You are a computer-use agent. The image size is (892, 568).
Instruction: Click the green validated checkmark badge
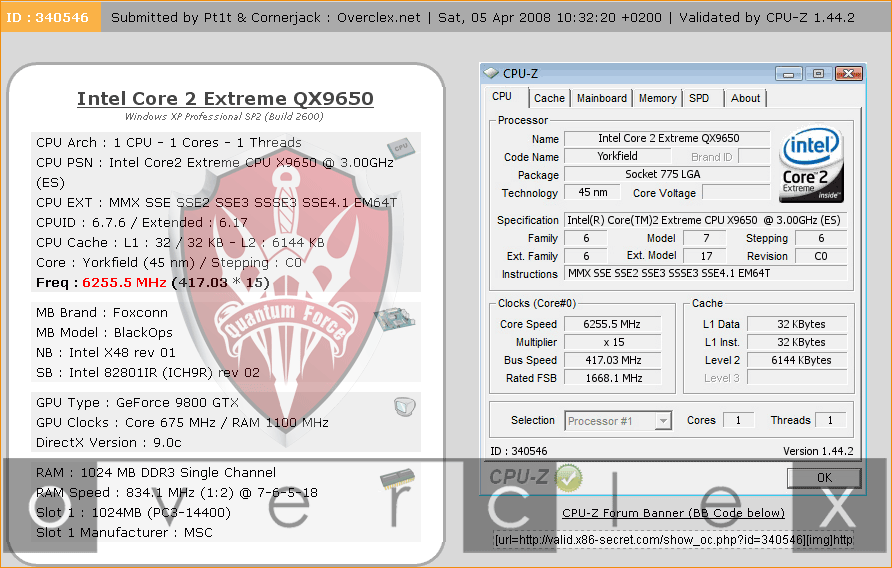coord(568,477)
